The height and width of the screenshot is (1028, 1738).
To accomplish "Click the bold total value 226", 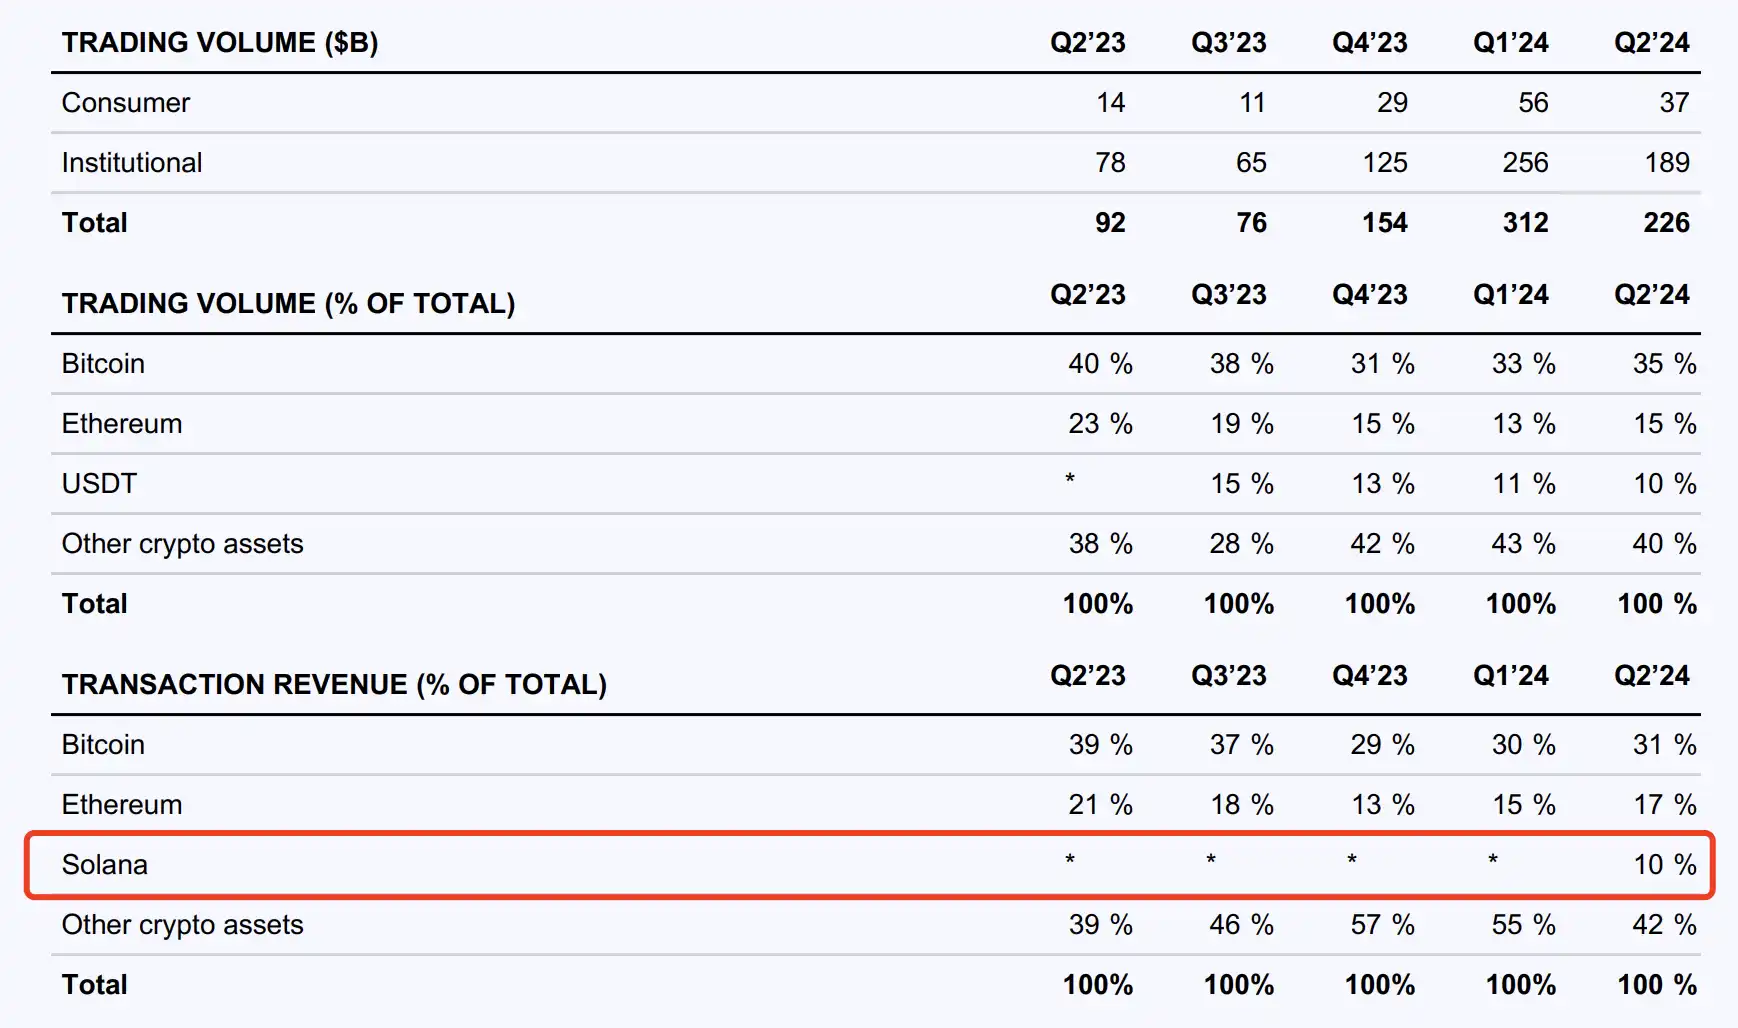I will tap(1666, 223).
